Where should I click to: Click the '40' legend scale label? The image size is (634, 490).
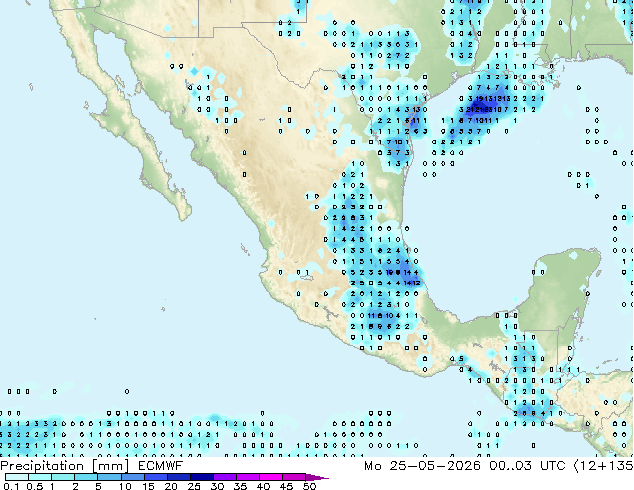pos(263,486)
